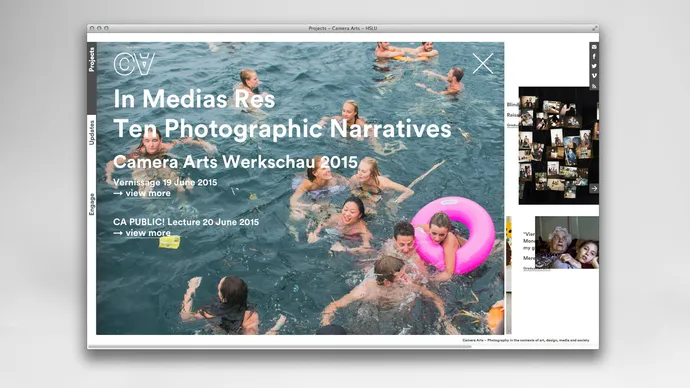Screen dimensions: 690x388
Task: Open the Vimeo channel icon
Action: [594, 76]
